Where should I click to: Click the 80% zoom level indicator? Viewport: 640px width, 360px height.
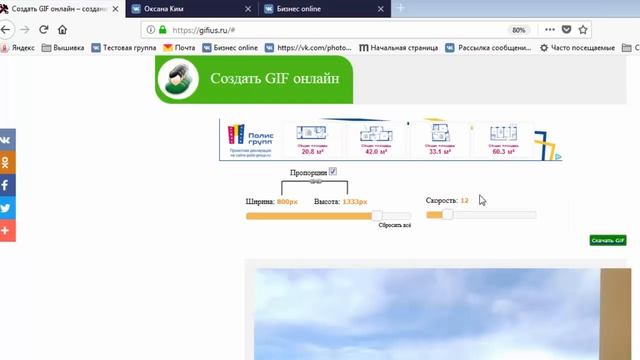click(518, 30)
